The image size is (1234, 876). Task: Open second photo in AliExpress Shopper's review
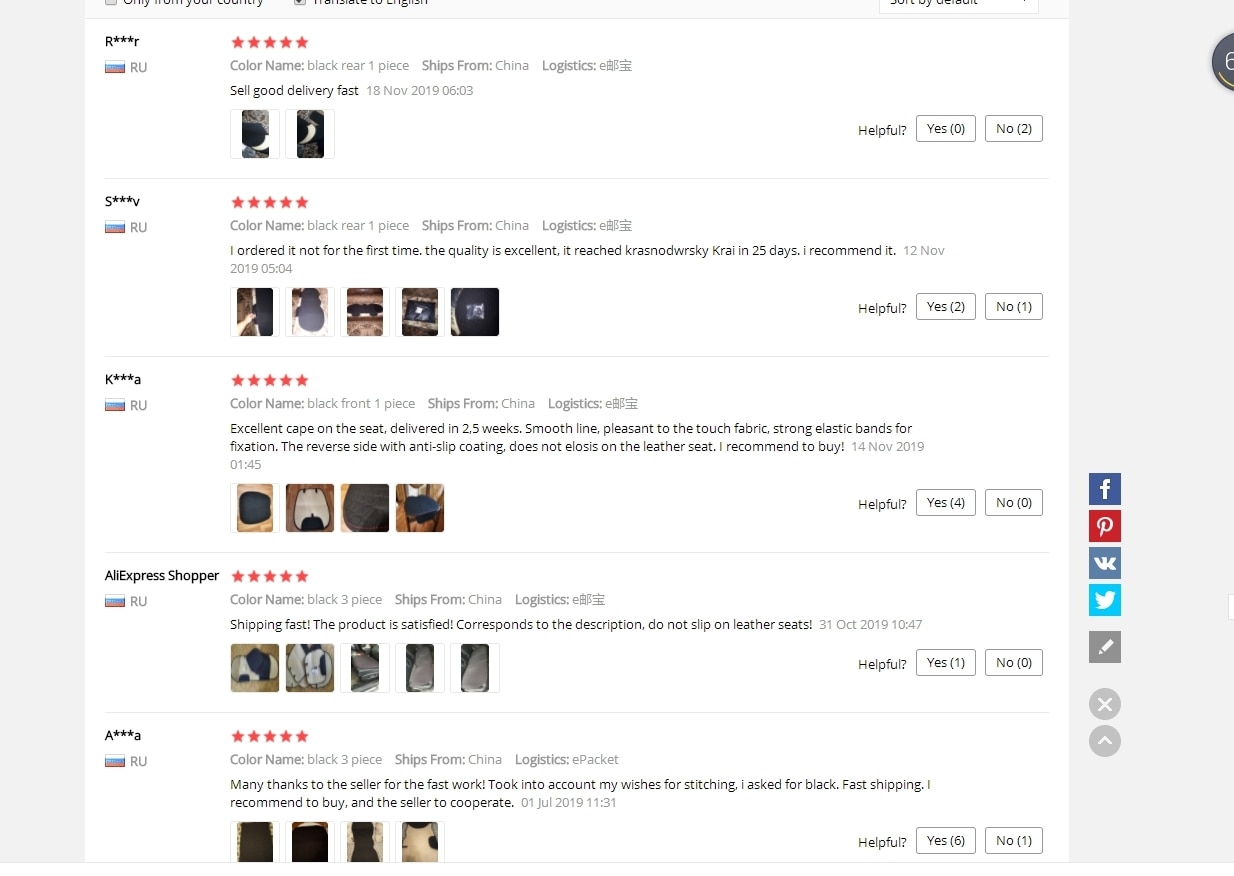(x=310, y=668)
